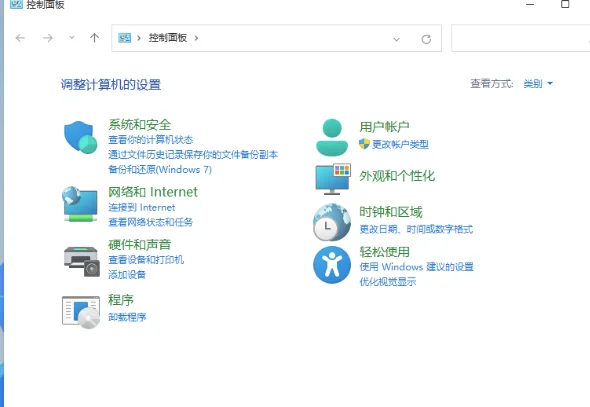Screen dimensions: 590x407
Task: Click 查看设备和打印机 link
Action: pos(146,260)
